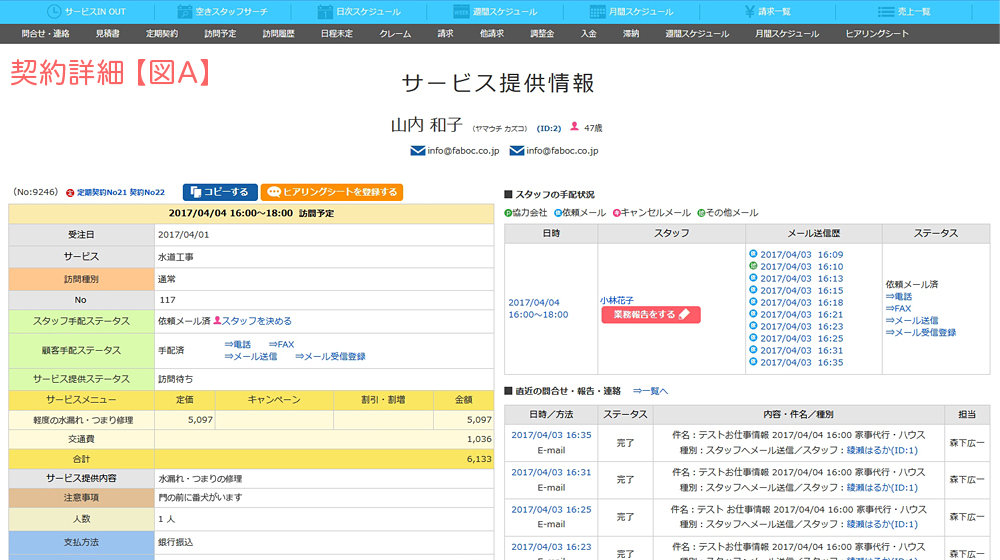Viewport: 1000px width, 560px height.
Task: Click the first info@faboc.co.jp address
Action: 463,151
